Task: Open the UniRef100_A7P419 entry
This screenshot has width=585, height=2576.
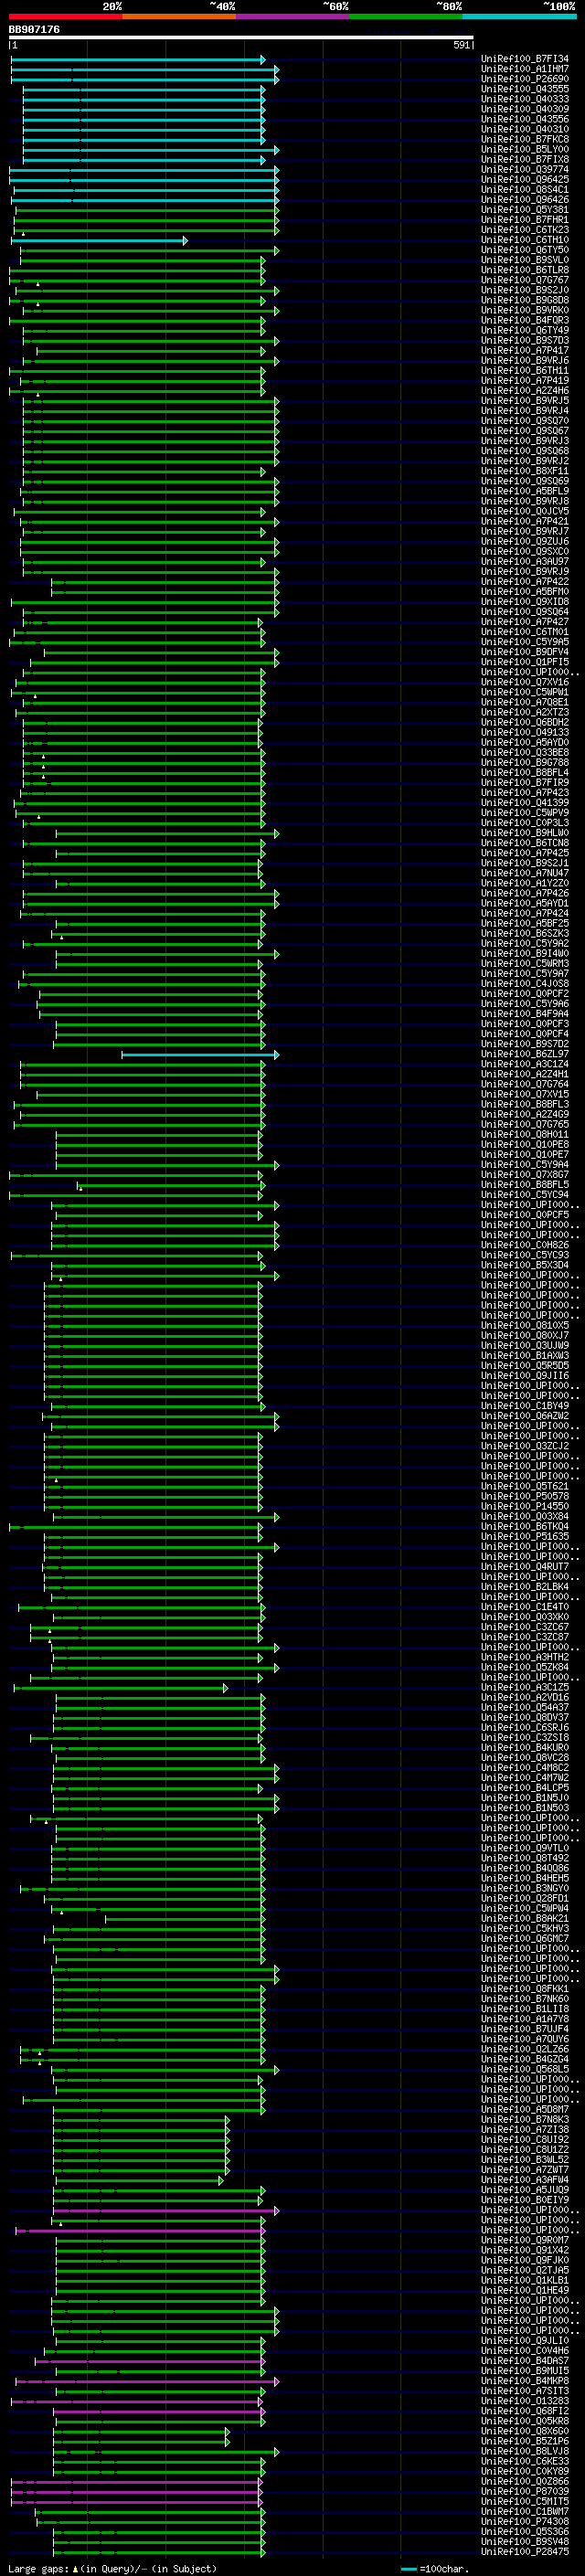Action: pyautogui.click(x=525, y=380)
